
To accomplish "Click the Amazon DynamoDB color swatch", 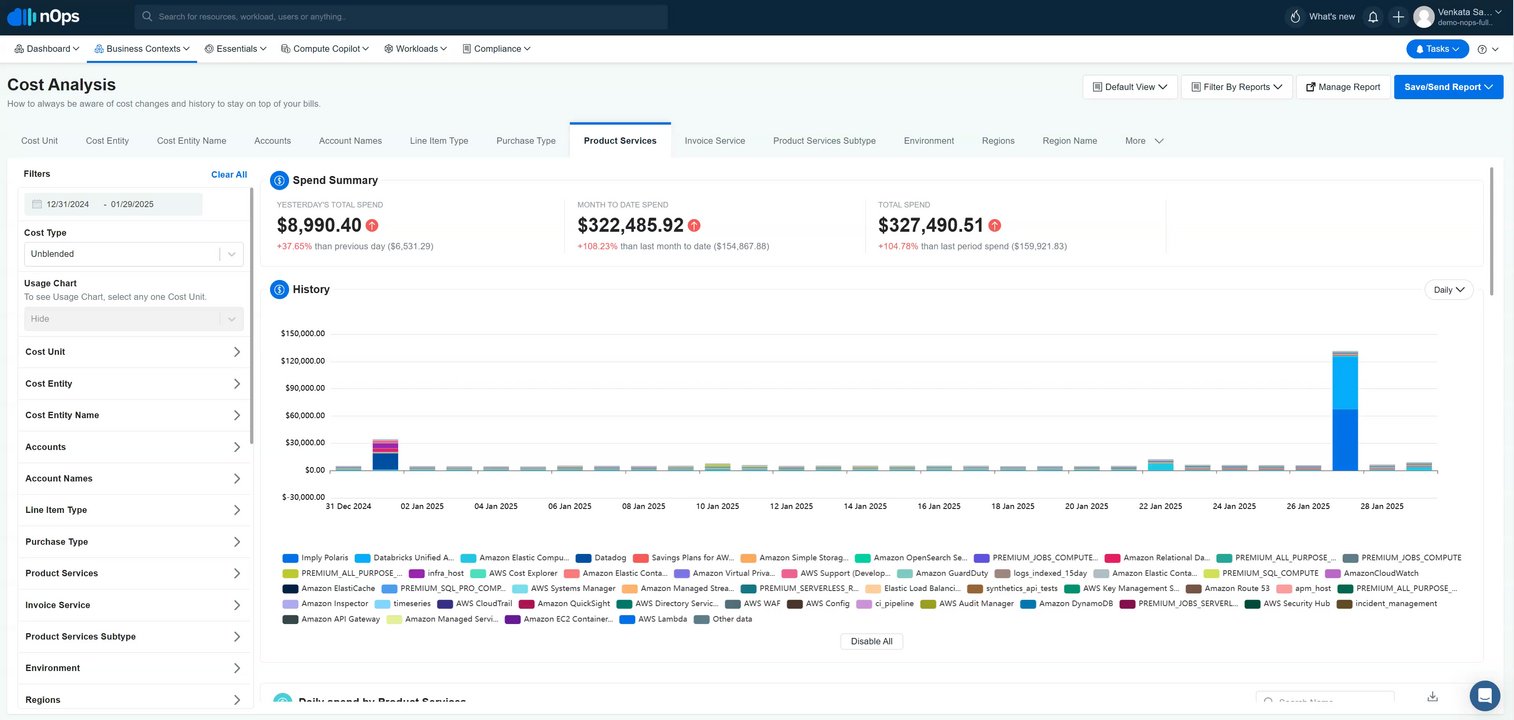I will pyautogui.click(x=1028, y=604).
